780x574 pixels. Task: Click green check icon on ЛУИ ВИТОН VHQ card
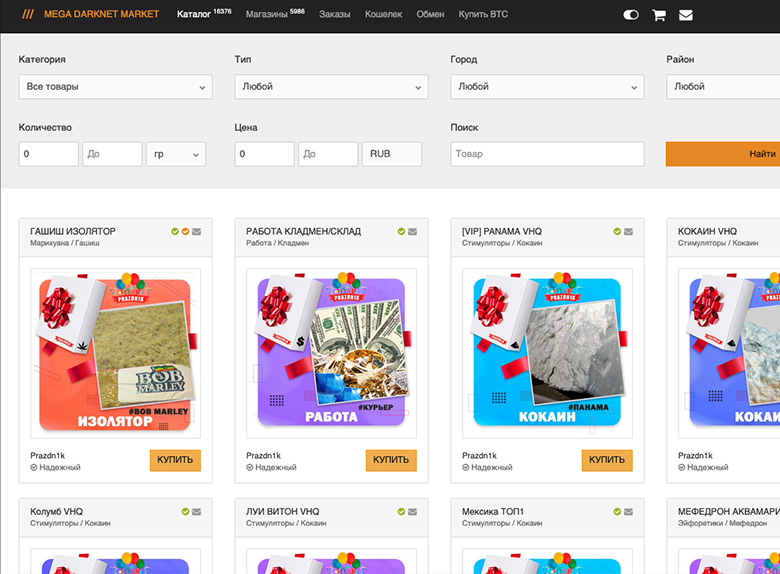401,511
